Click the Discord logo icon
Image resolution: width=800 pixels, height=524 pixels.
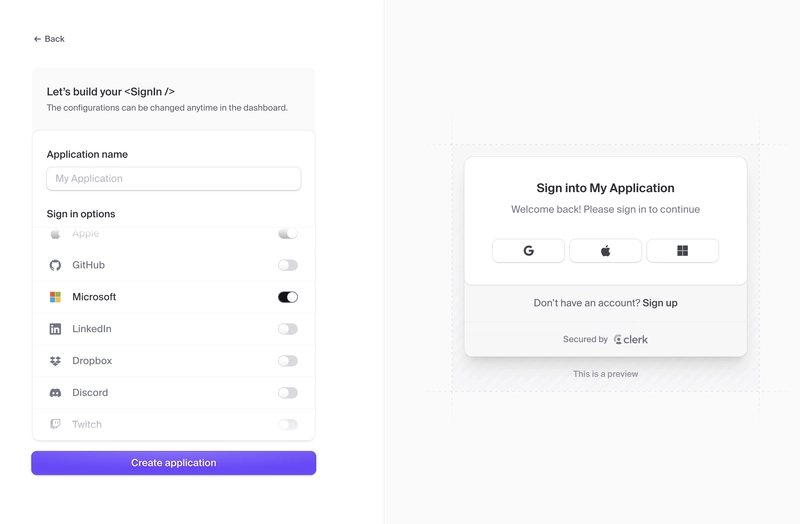pos(55,393)
